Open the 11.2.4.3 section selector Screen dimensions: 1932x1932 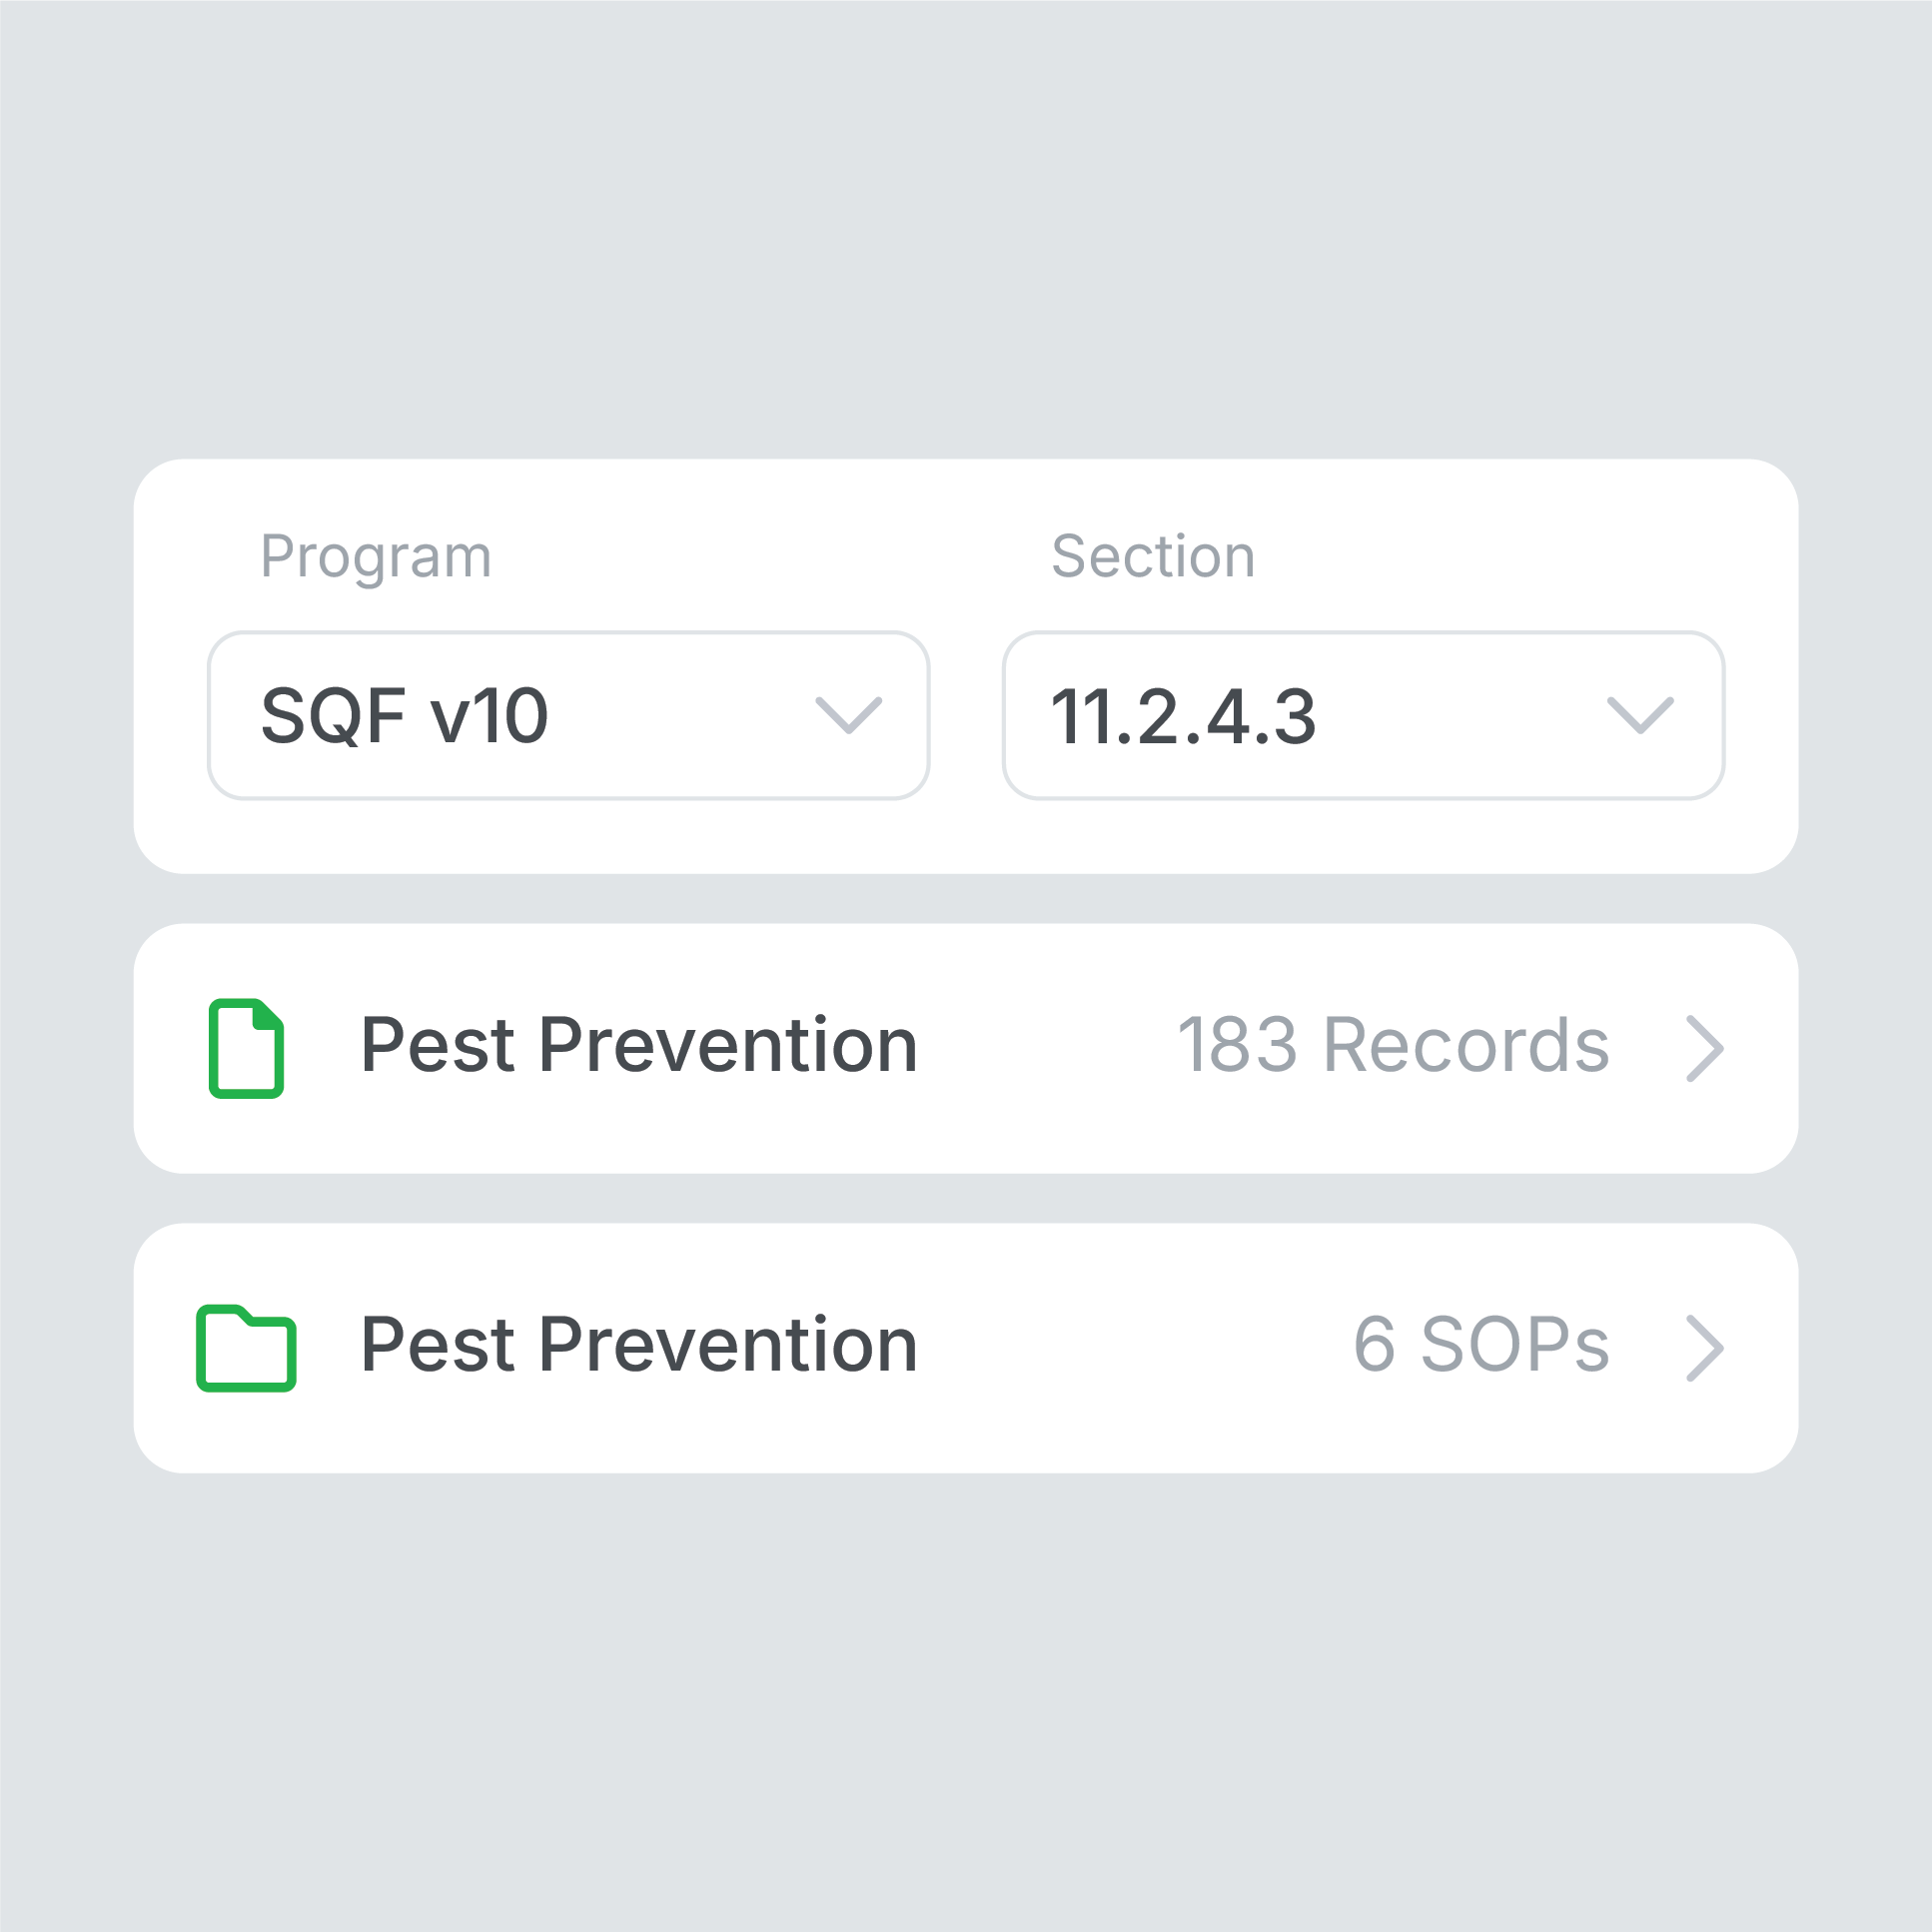pos(1363,715)
